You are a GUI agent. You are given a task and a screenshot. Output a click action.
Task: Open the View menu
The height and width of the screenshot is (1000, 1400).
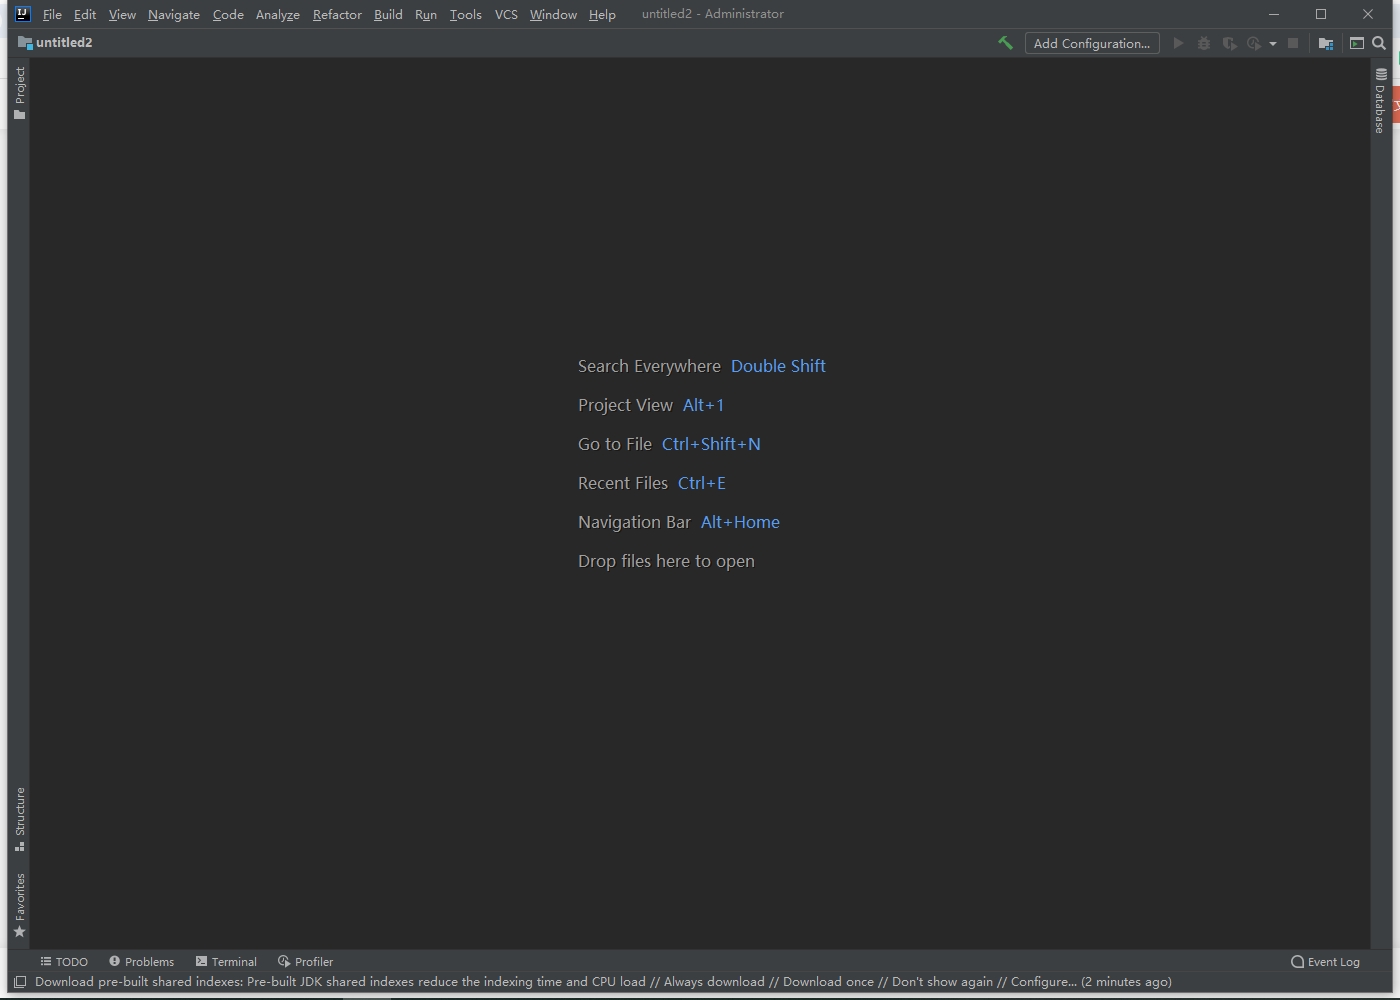tap(122, 14)
